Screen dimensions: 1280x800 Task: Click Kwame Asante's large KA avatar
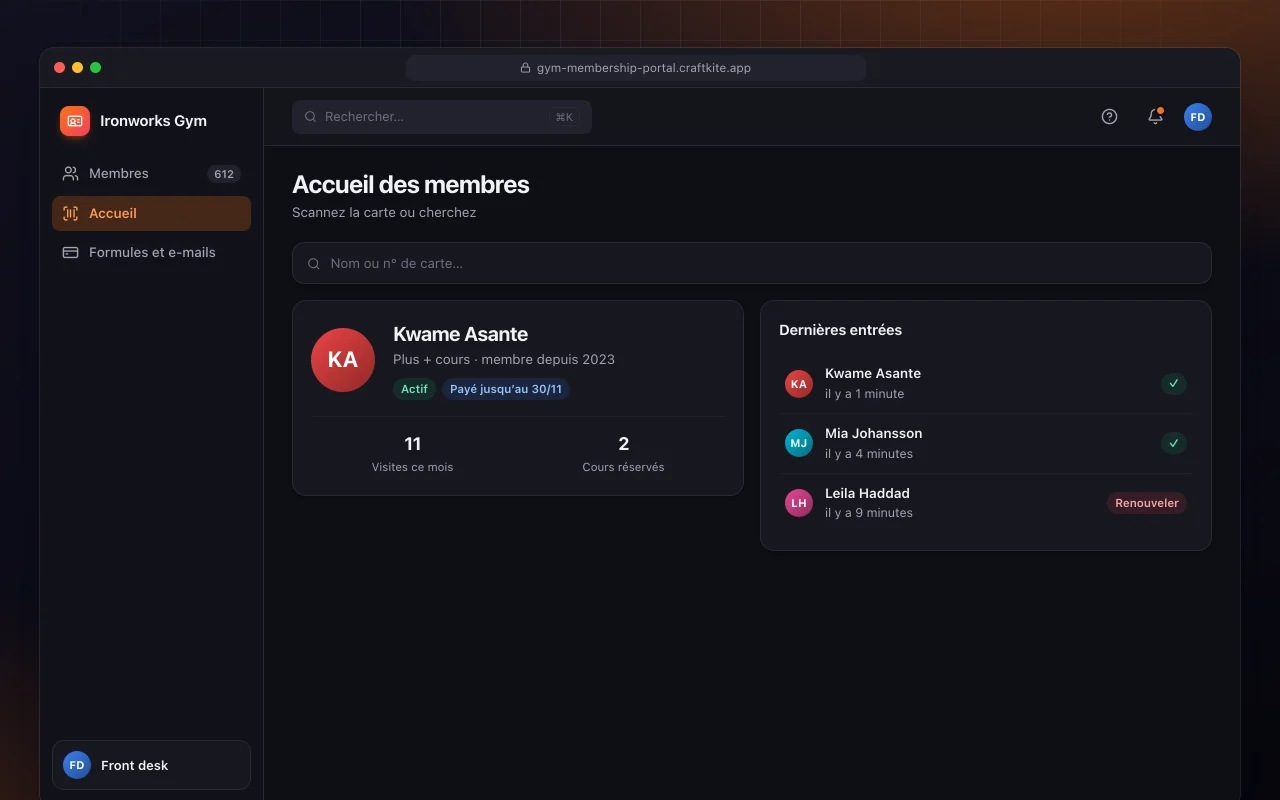[x=343, y=360]
